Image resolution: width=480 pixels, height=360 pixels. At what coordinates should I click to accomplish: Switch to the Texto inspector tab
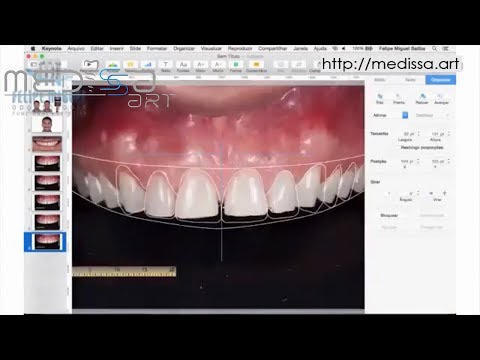[x=410, y=80]
